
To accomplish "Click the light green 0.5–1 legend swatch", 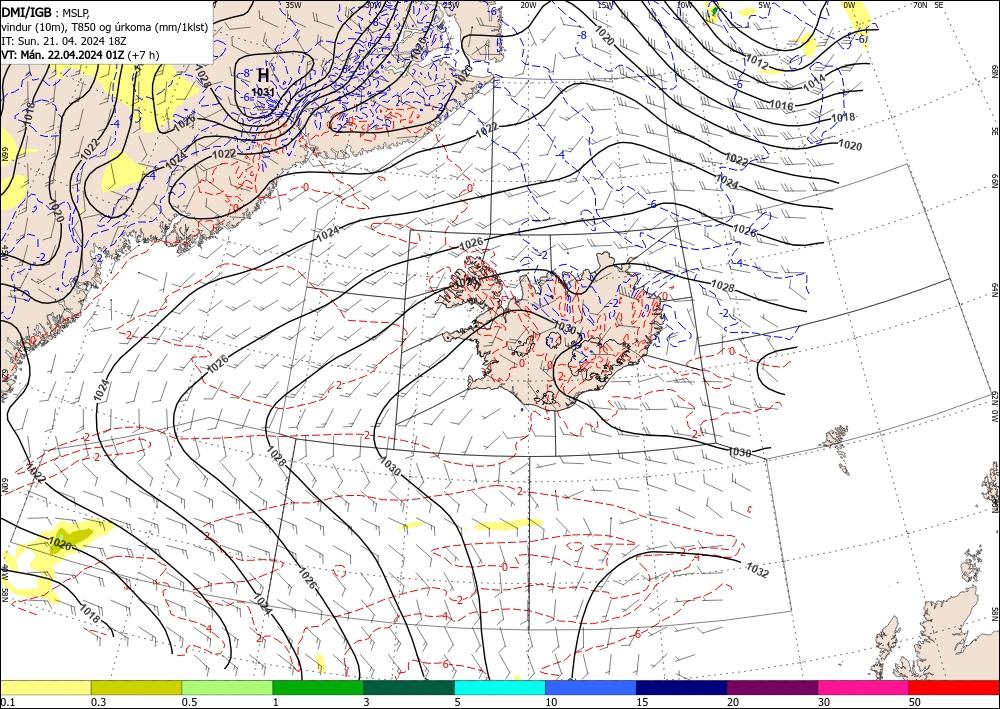I will 227,687.
